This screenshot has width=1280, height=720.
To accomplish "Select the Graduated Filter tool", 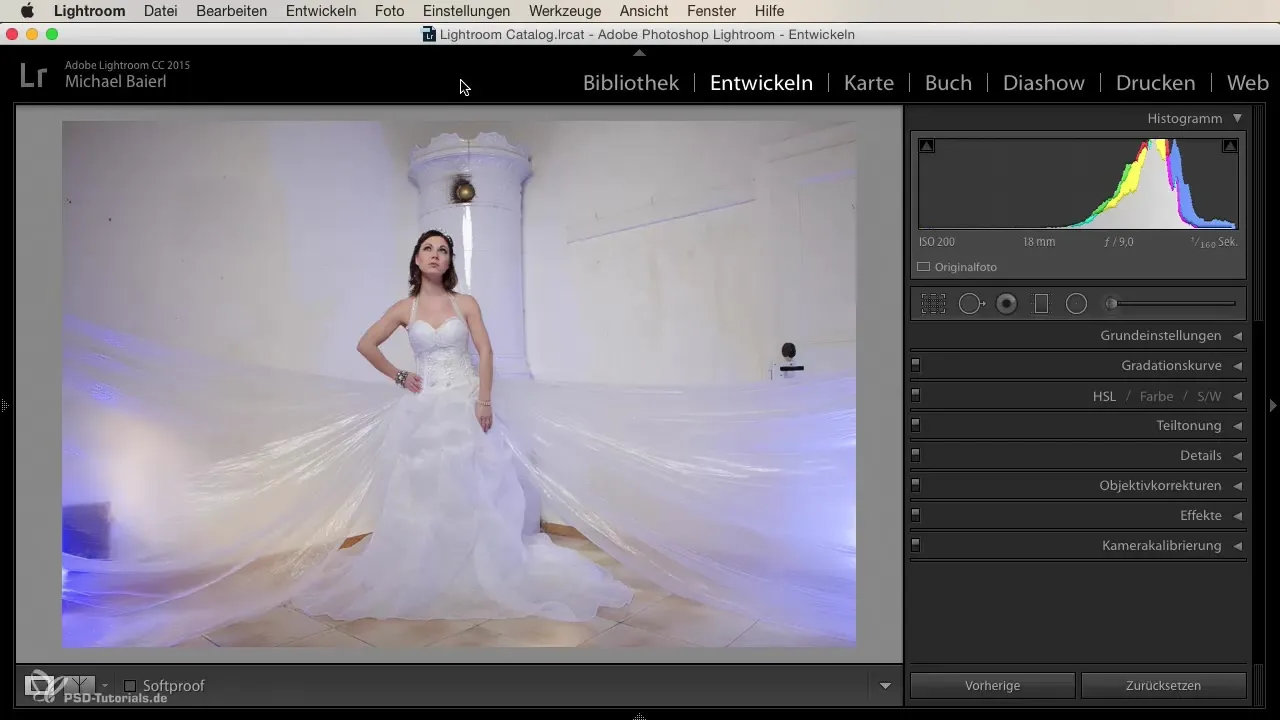I will [1041, 304].
